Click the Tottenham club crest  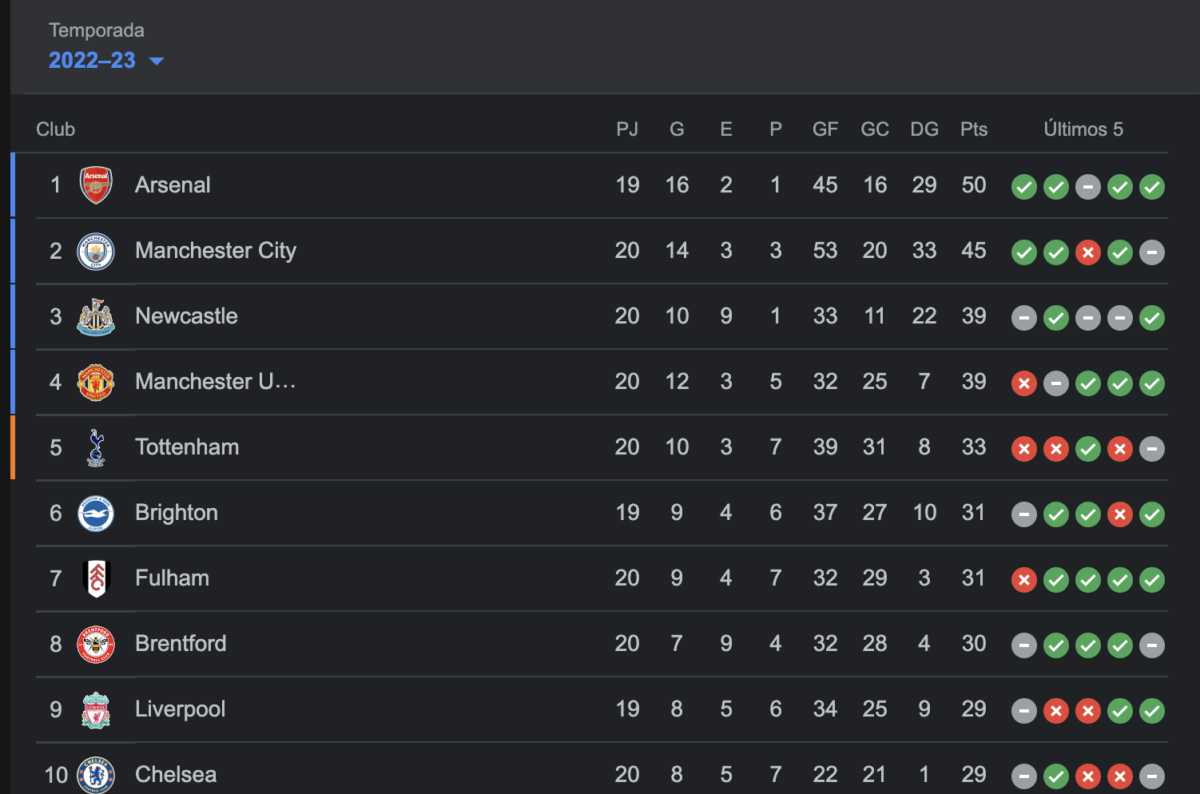coord(96,447)
